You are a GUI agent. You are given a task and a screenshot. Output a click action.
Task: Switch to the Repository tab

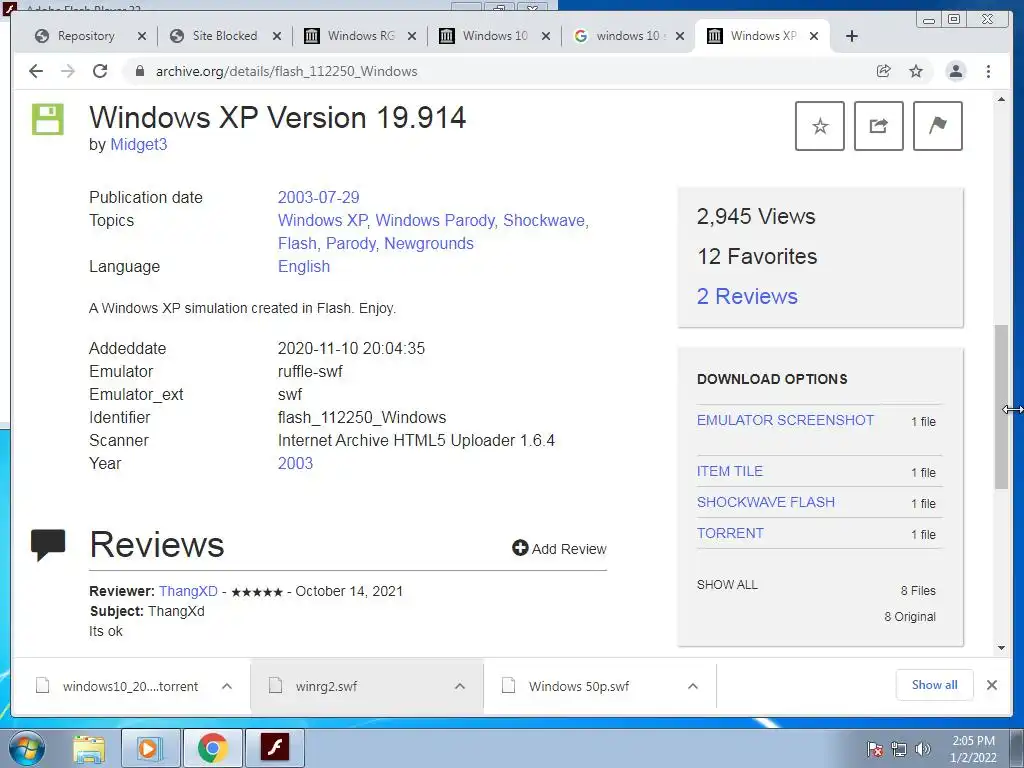pos(85,36)
